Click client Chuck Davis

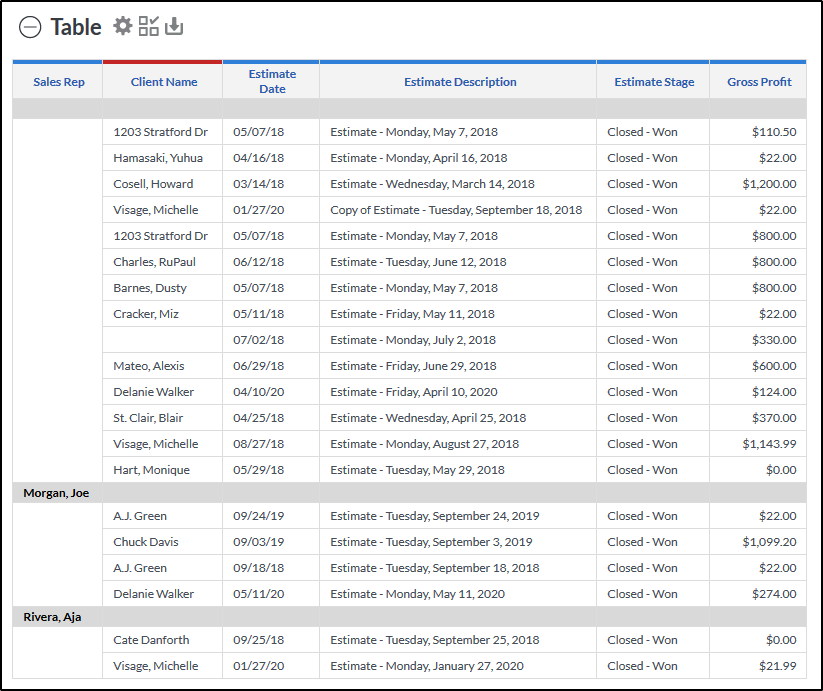pos(146,542)
